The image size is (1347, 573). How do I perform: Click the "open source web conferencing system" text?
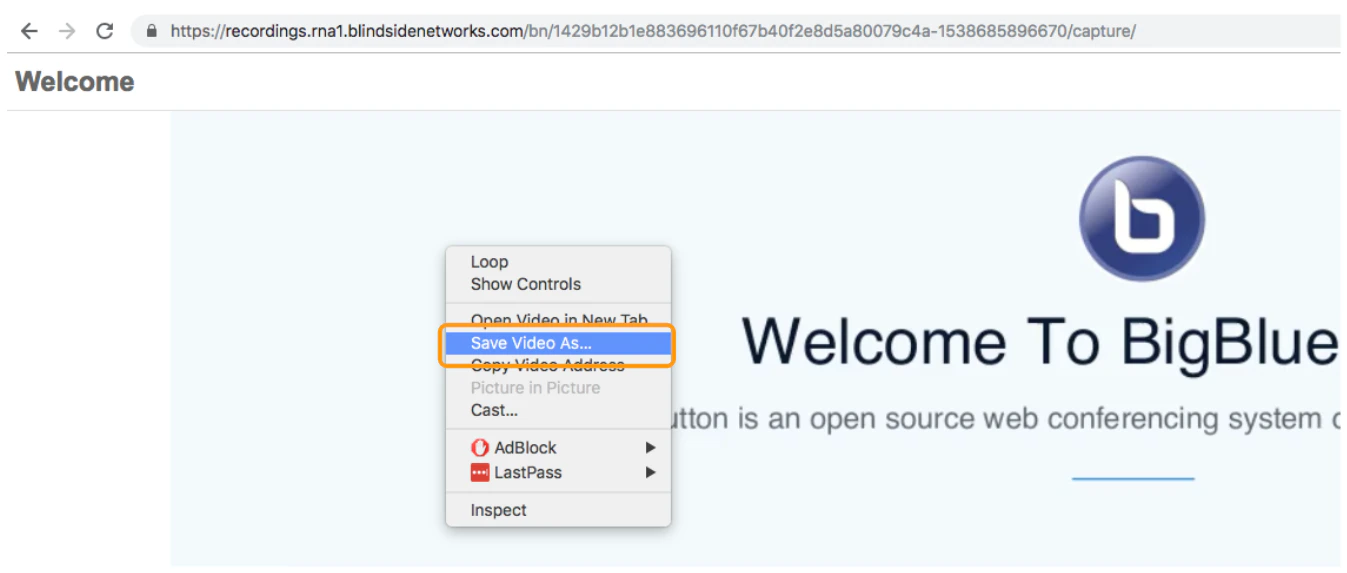pos(1064,418)
